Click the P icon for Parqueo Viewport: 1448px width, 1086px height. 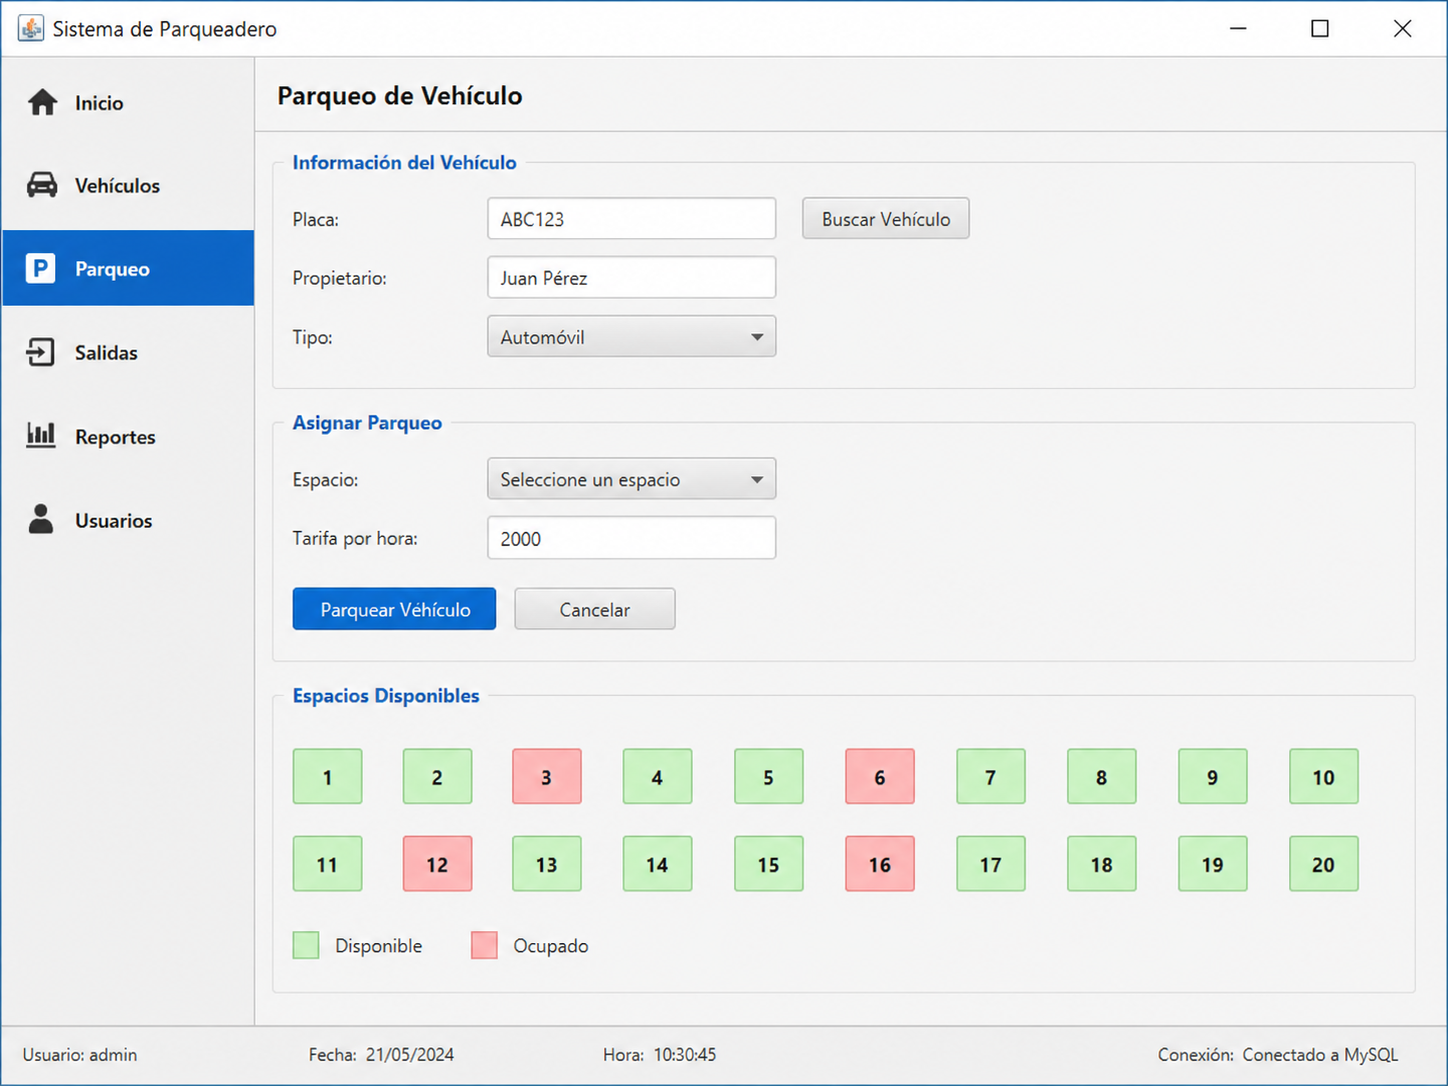tap(40, 268)
